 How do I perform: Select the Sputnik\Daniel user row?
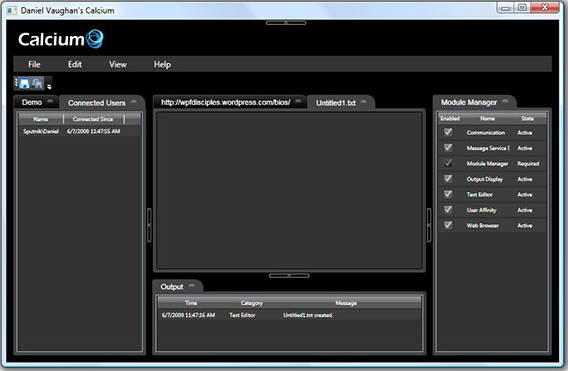pyautogui.click(x=80, y=131)
